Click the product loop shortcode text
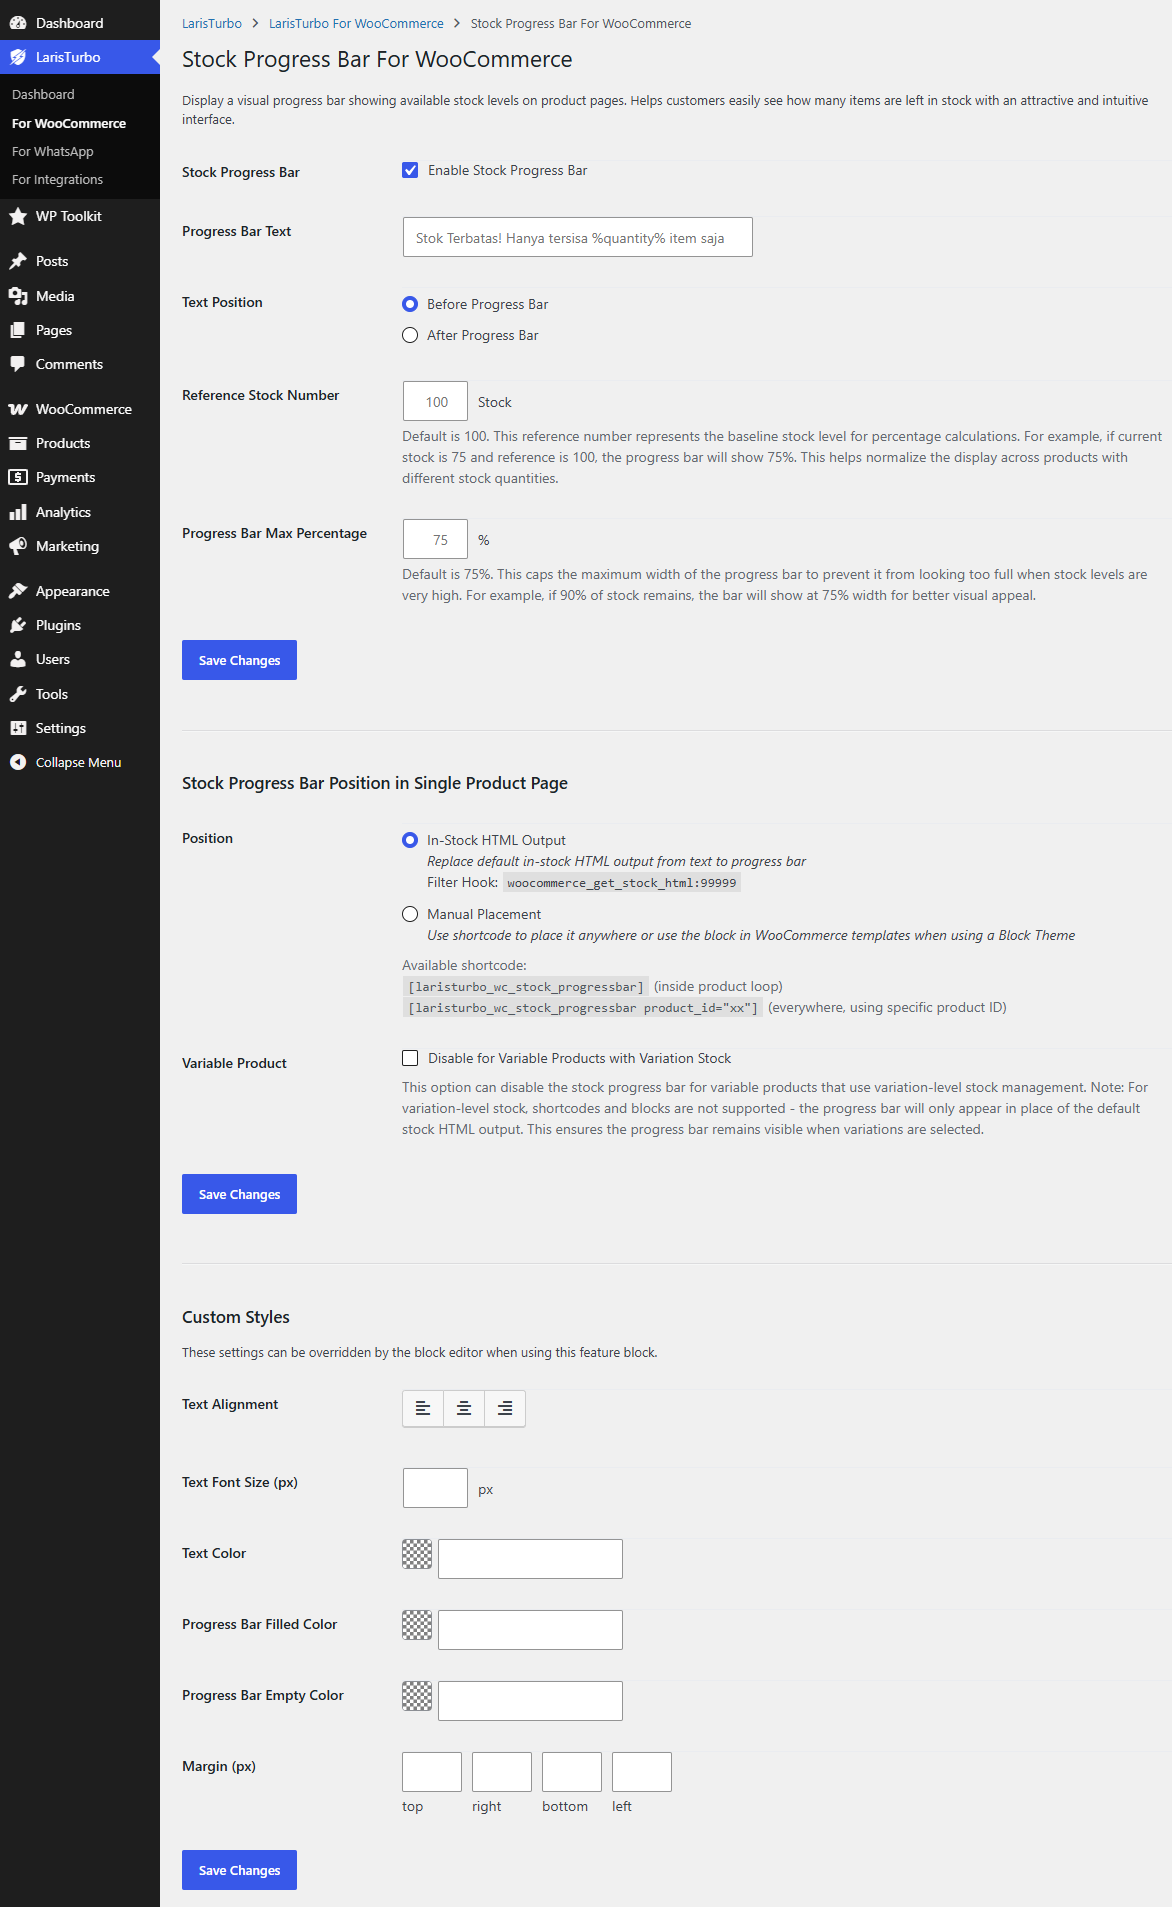The width and height of the screenshot is (1172, 1907). coord(526,987)
